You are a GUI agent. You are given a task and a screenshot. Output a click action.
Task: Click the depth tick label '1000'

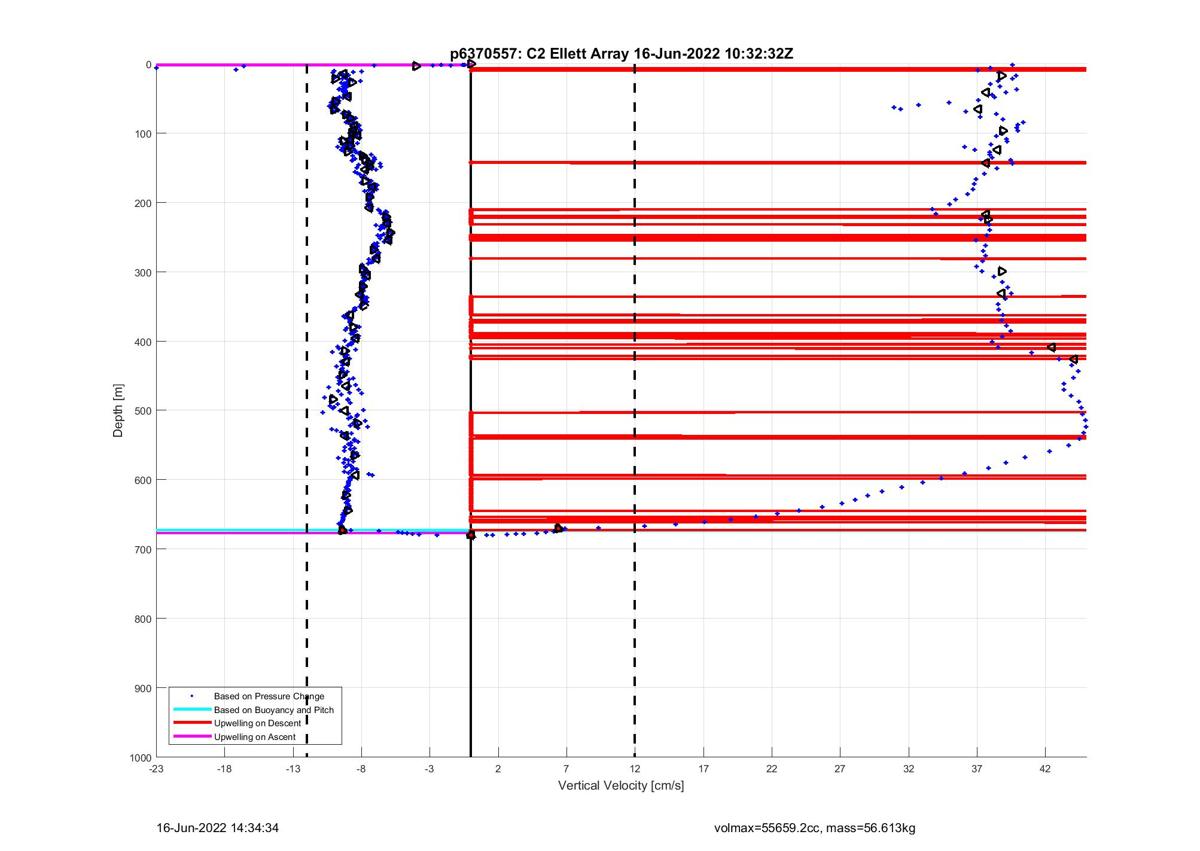point(139,757)
